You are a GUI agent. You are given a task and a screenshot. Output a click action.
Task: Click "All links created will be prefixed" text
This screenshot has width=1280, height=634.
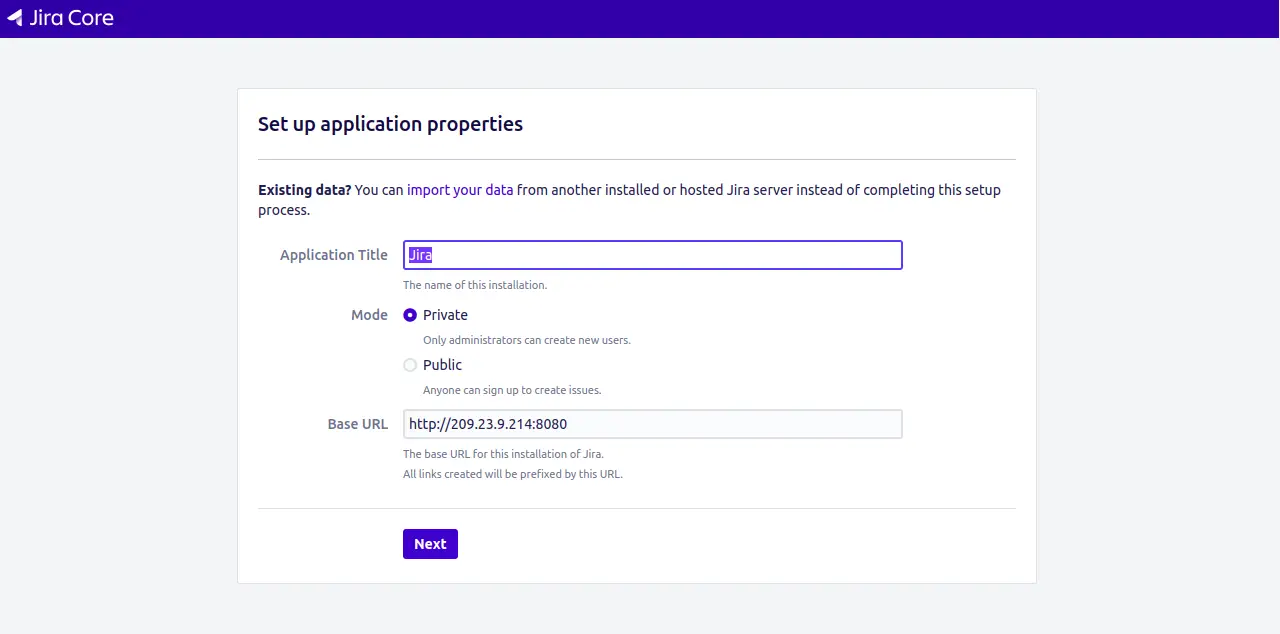click(513, 474)
